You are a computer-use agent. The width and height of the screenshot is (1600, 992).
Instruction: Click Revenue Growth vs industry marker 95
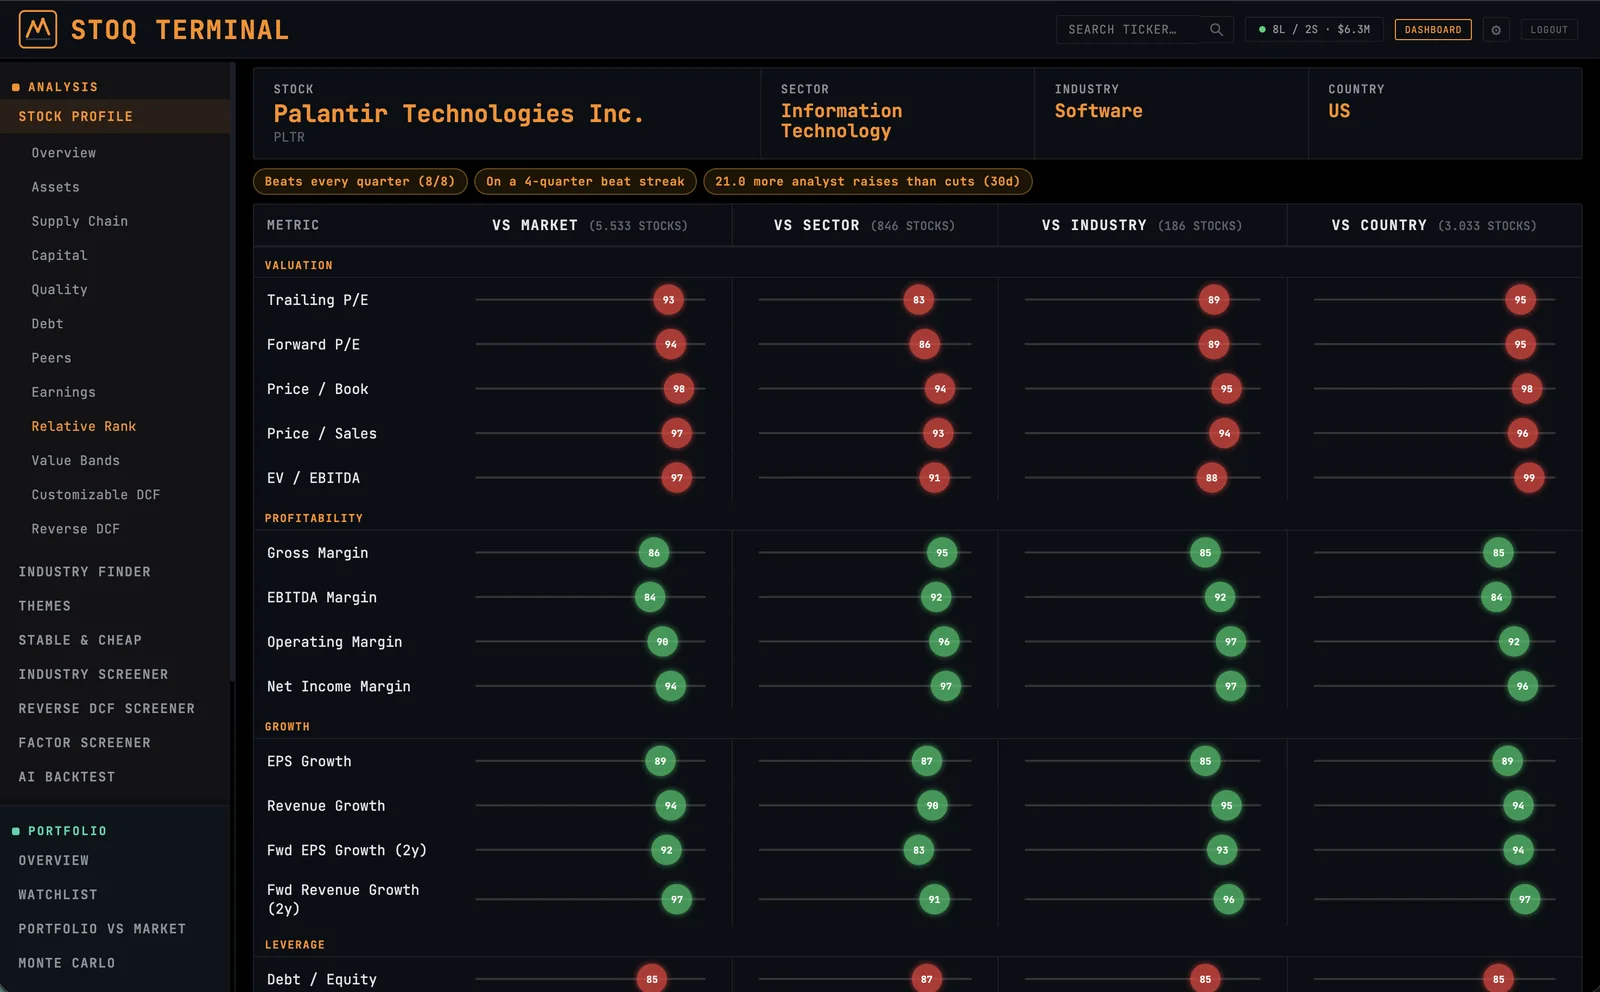[1227, 806]
